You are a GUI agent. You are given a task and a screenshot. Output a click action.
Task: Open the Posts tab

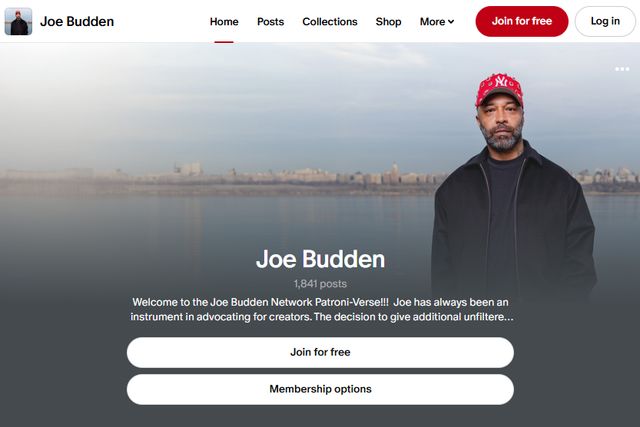pyautogui.click(x=271, y=22)
